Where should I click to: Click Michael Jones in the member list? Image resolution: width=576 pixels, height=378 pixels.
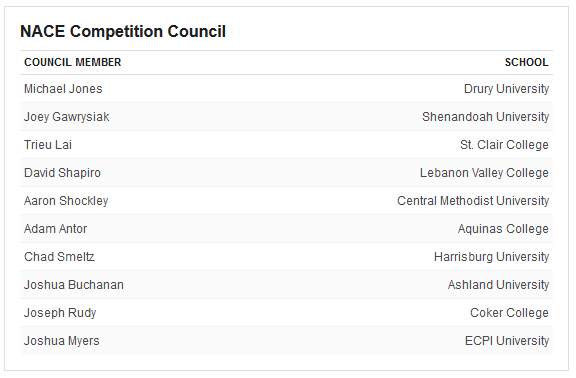click(63, 89)
